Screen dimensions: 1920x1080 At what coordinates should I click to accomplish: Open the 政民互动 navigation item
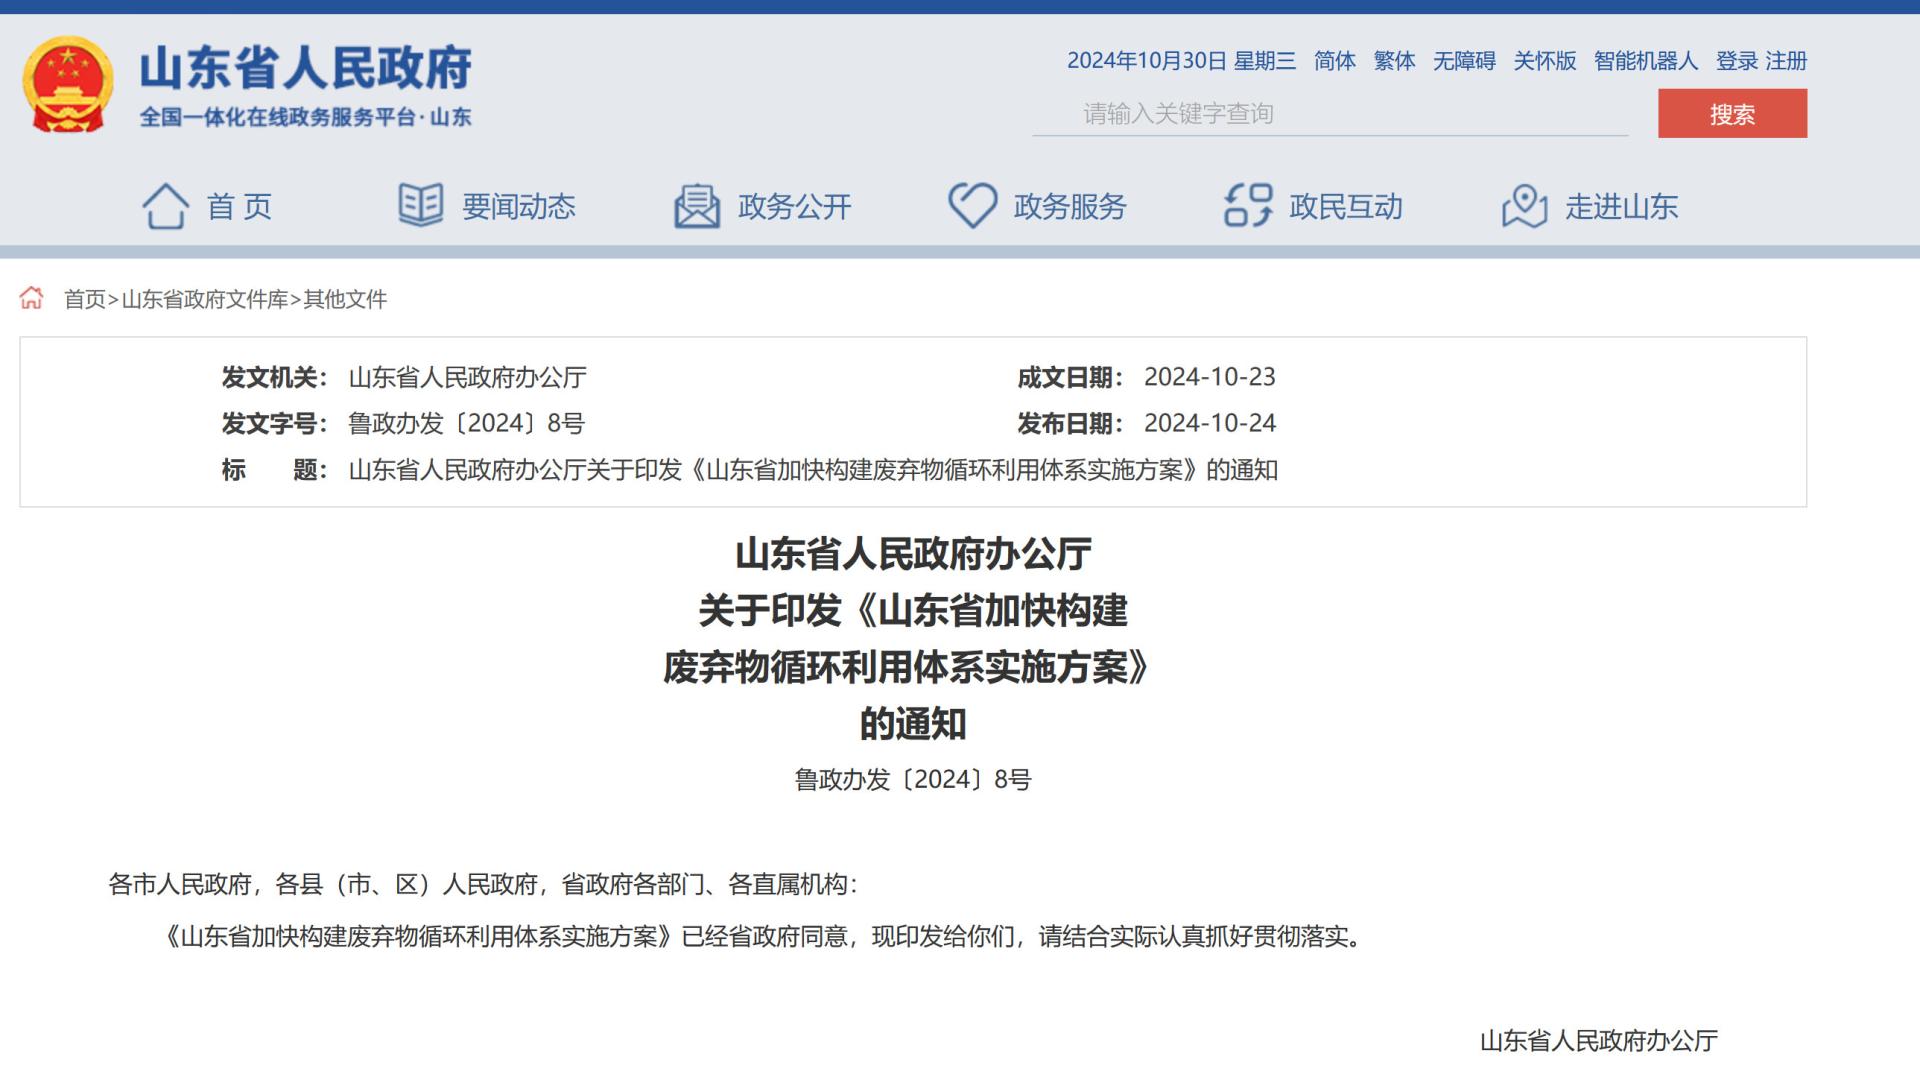point(1346,207)
